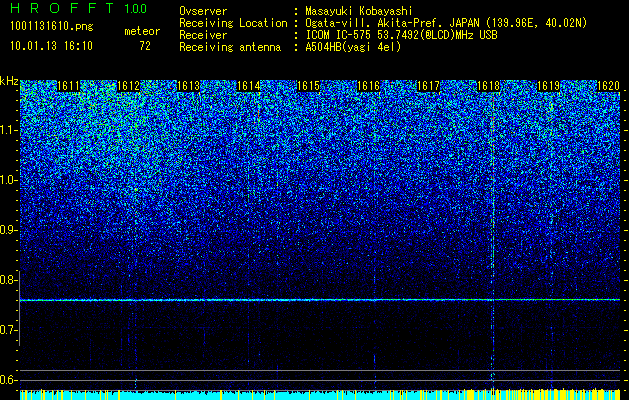Click the meteor label above the count
This screenshot has height=400, width=629.
[x=142, y=31]
